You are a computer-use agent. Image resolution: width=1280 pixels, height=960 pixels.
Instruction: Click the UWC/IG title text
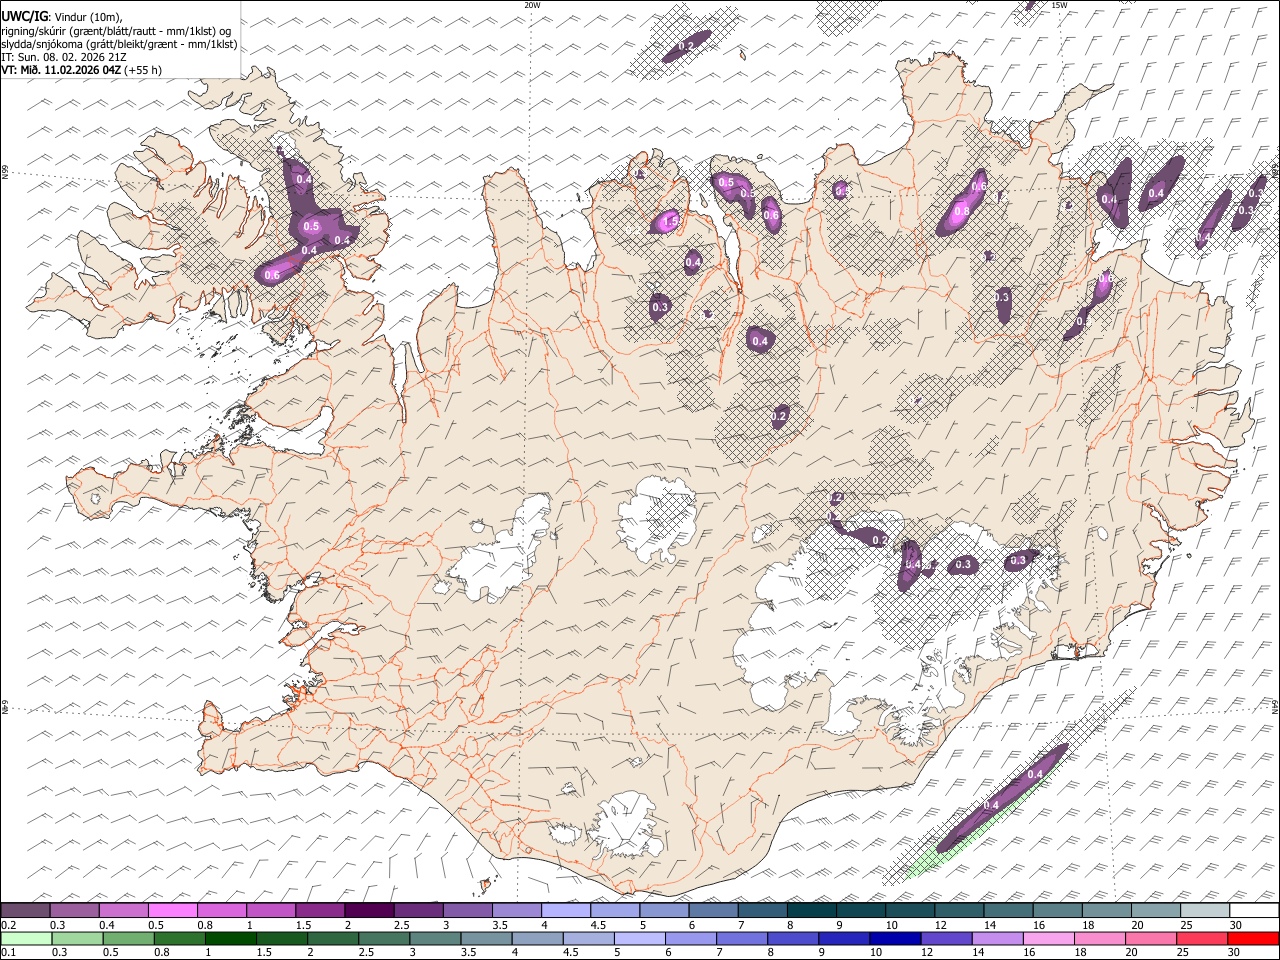tap(23, 15)
